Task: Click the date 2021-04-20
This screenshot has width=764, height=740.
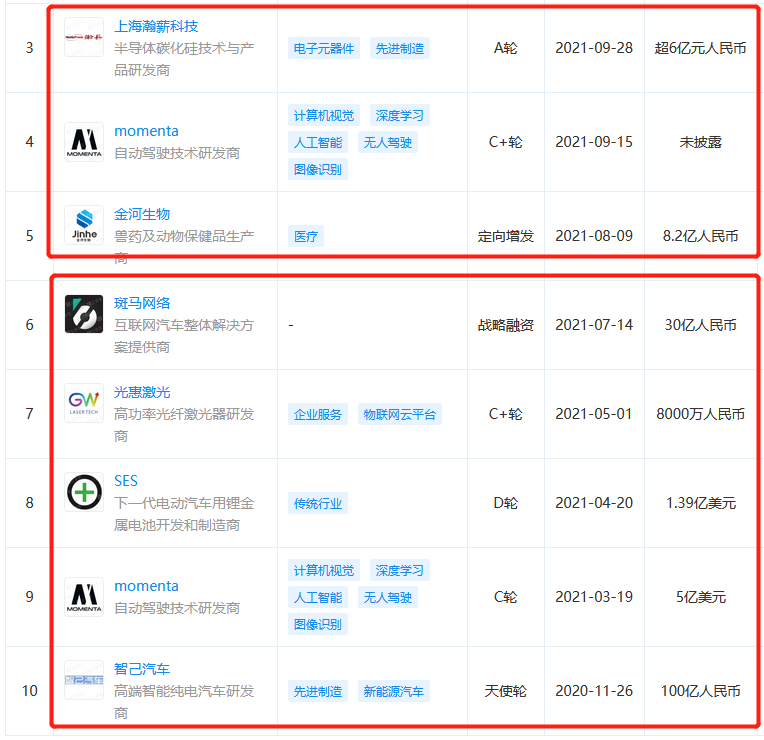Action: tap(594, 503)
